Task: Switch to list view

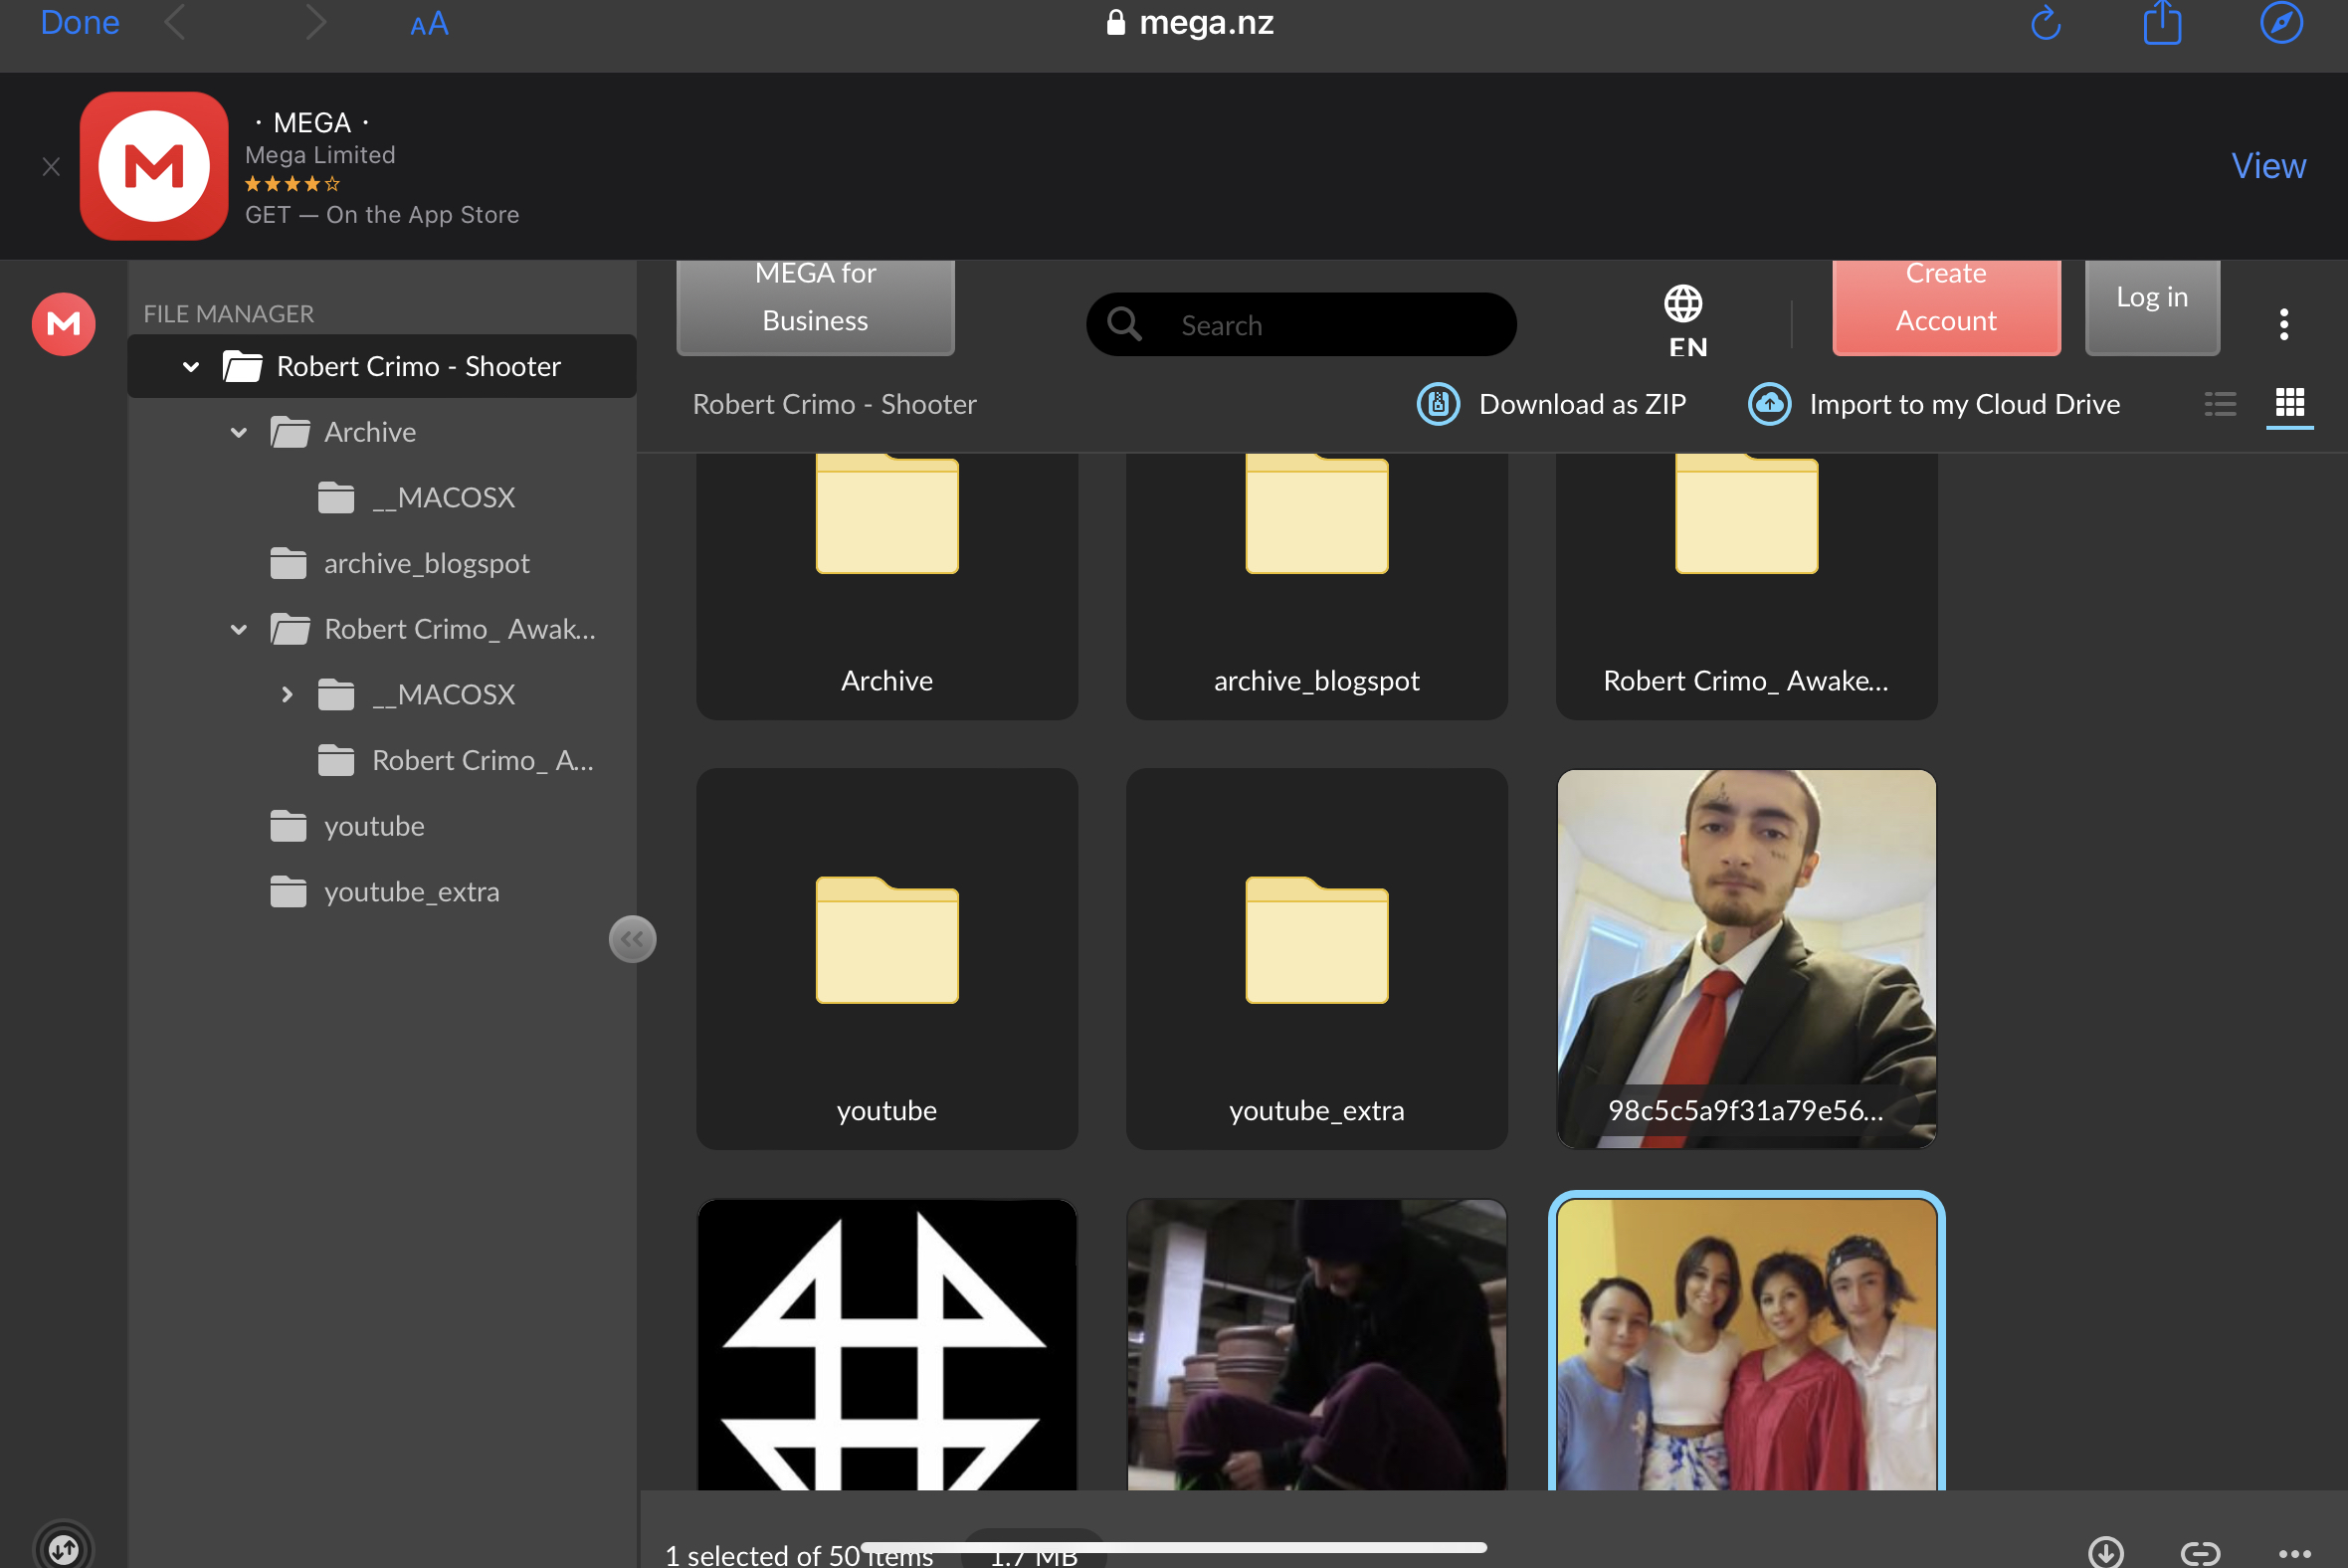Action: tap(2219, 404)
